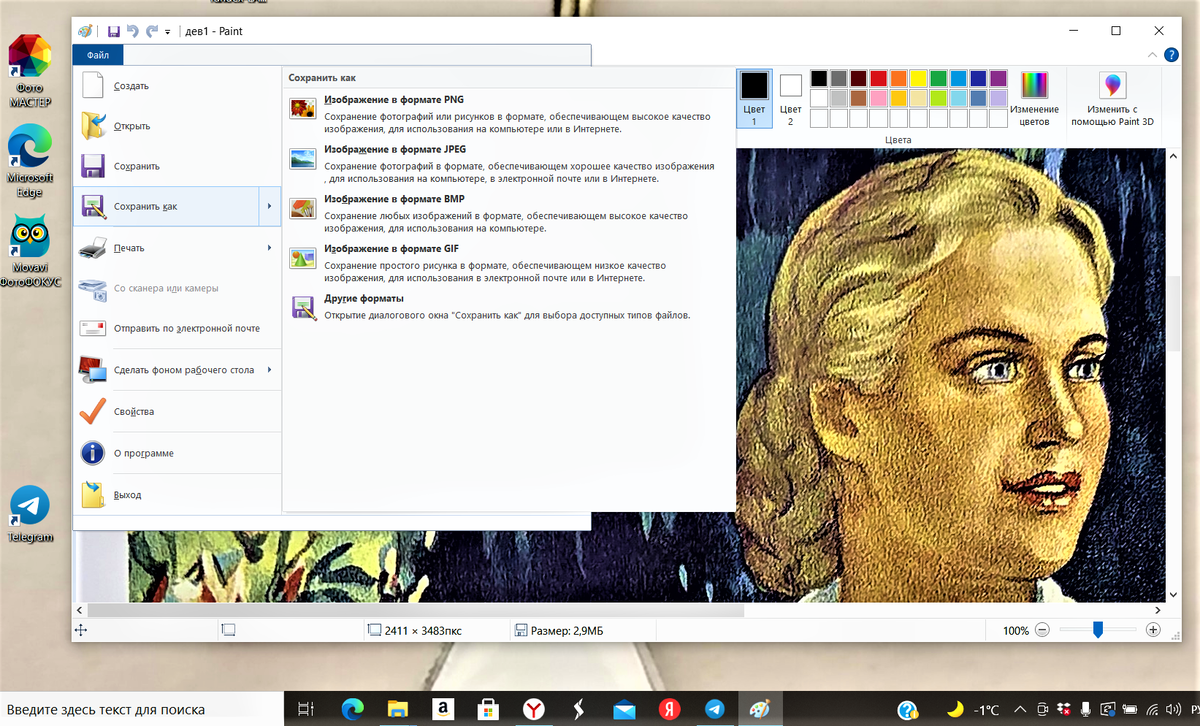Click the zoom out minus button
The height and width of the screenshot is (726, 1200).
pos(1042,630)
